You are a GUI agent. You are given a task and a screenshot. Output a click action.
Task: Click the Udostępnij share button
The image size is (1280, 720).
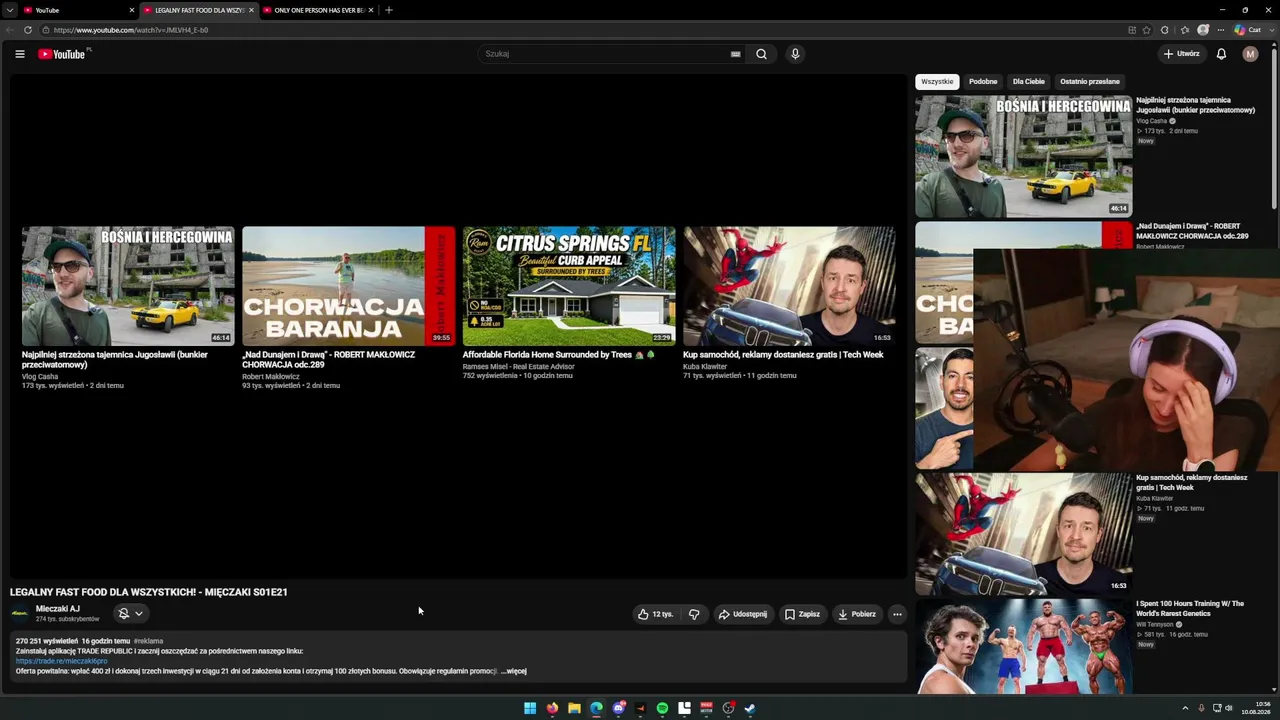click(742, 614)
